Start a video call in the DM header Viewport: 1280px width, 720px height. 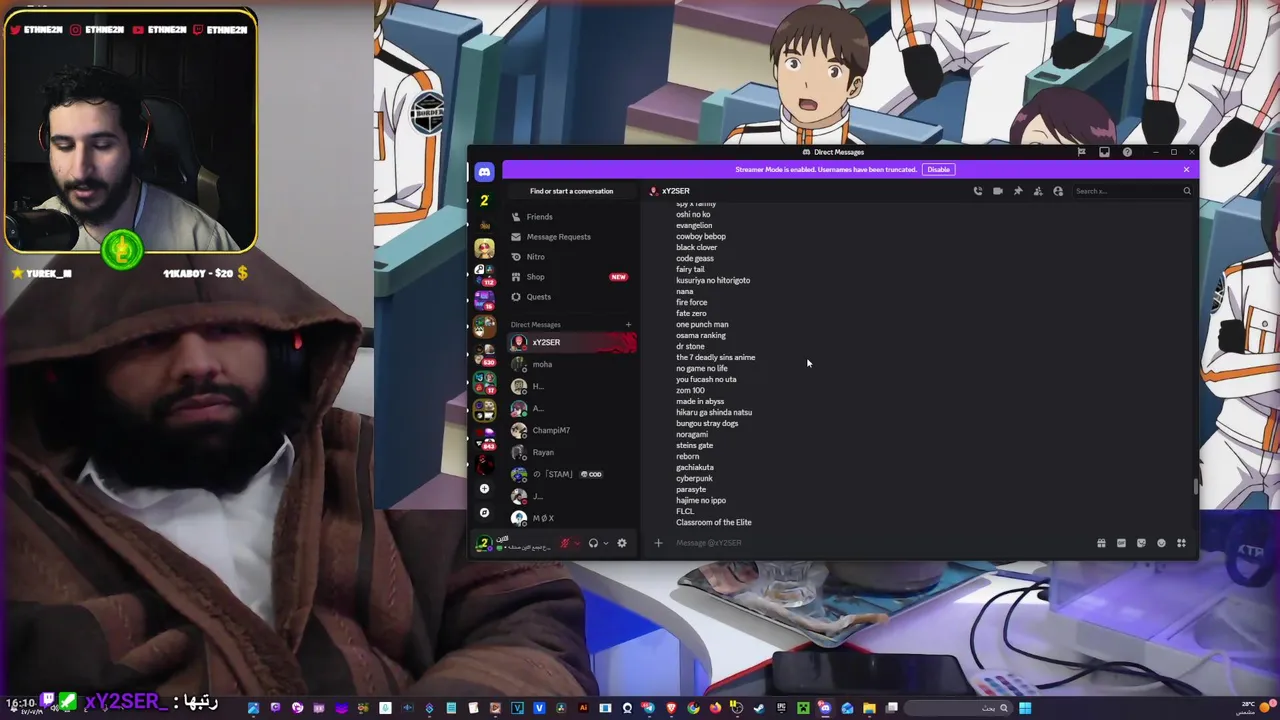(x=998, y=191)
